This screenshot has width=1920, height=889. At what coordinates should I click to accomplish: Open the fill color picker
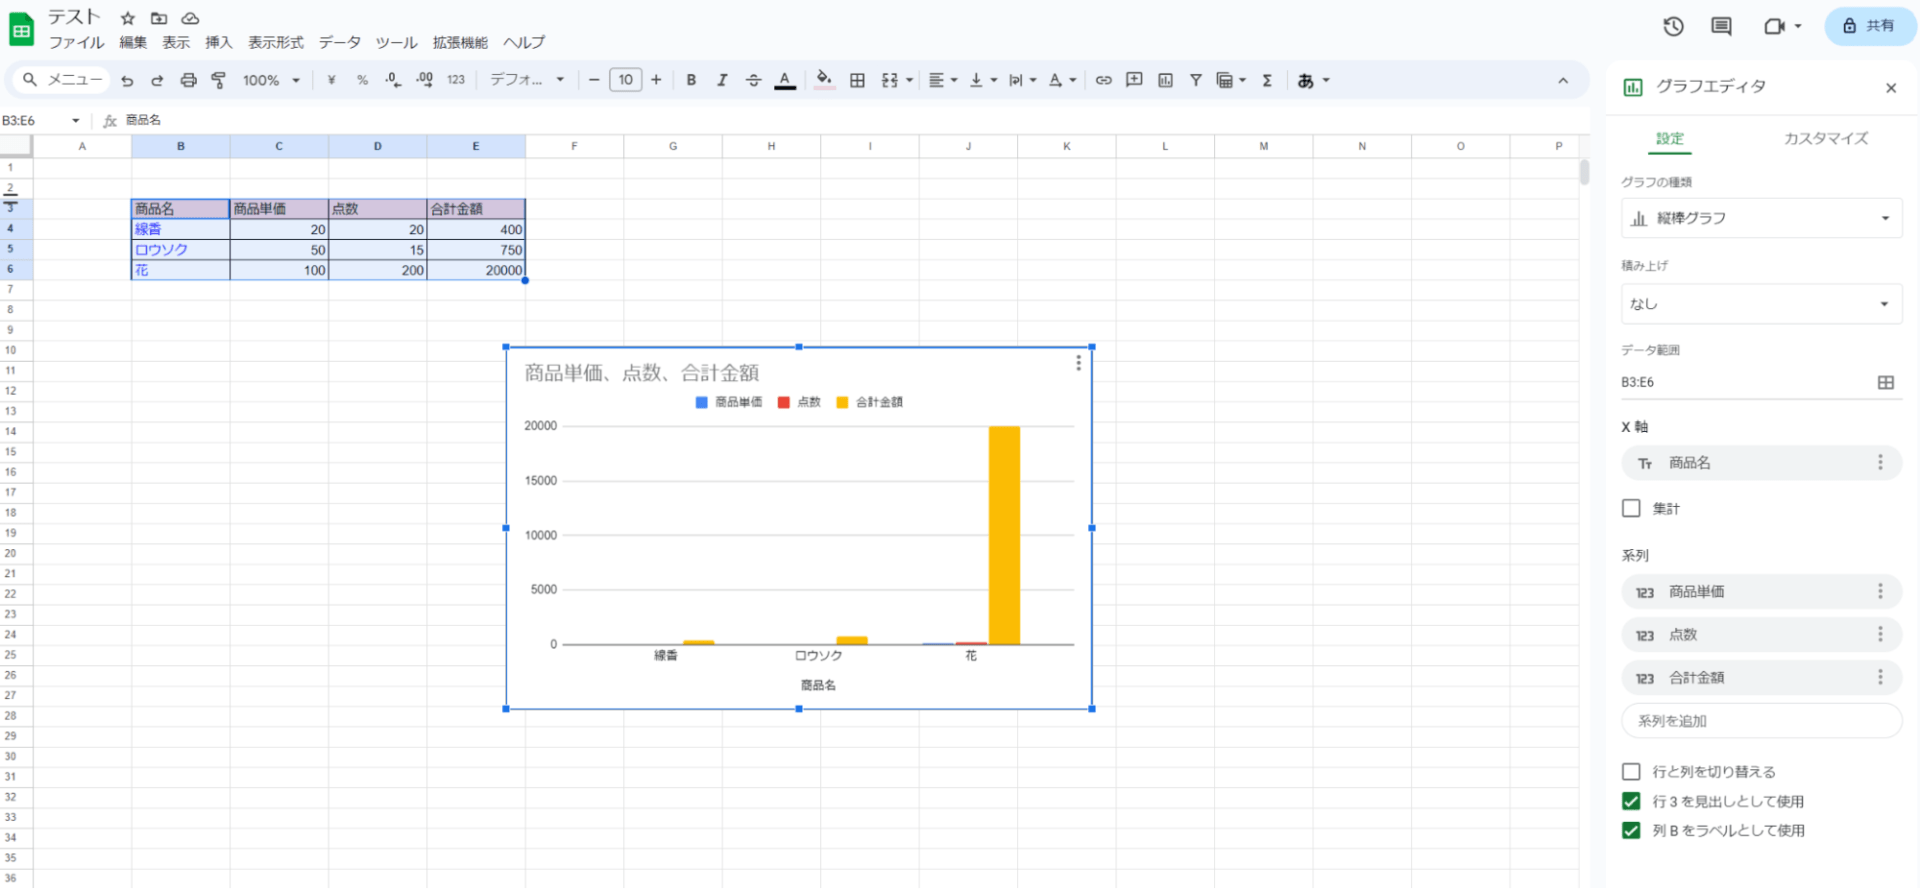(x=823, y=80)
